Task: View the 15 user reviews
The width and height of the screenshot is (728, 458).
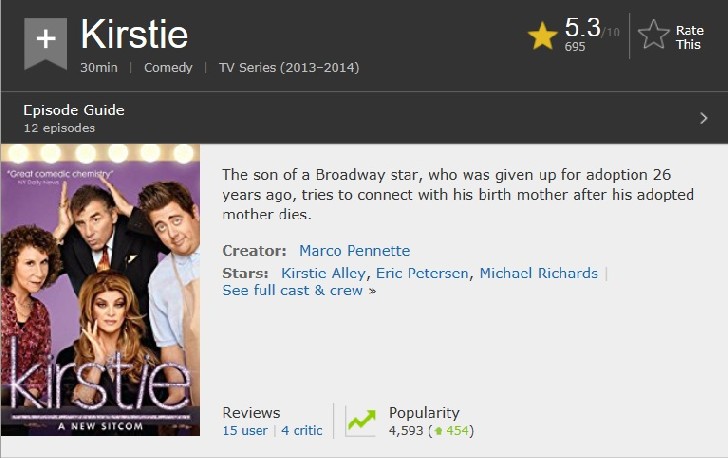Action: tap(245, 431)
